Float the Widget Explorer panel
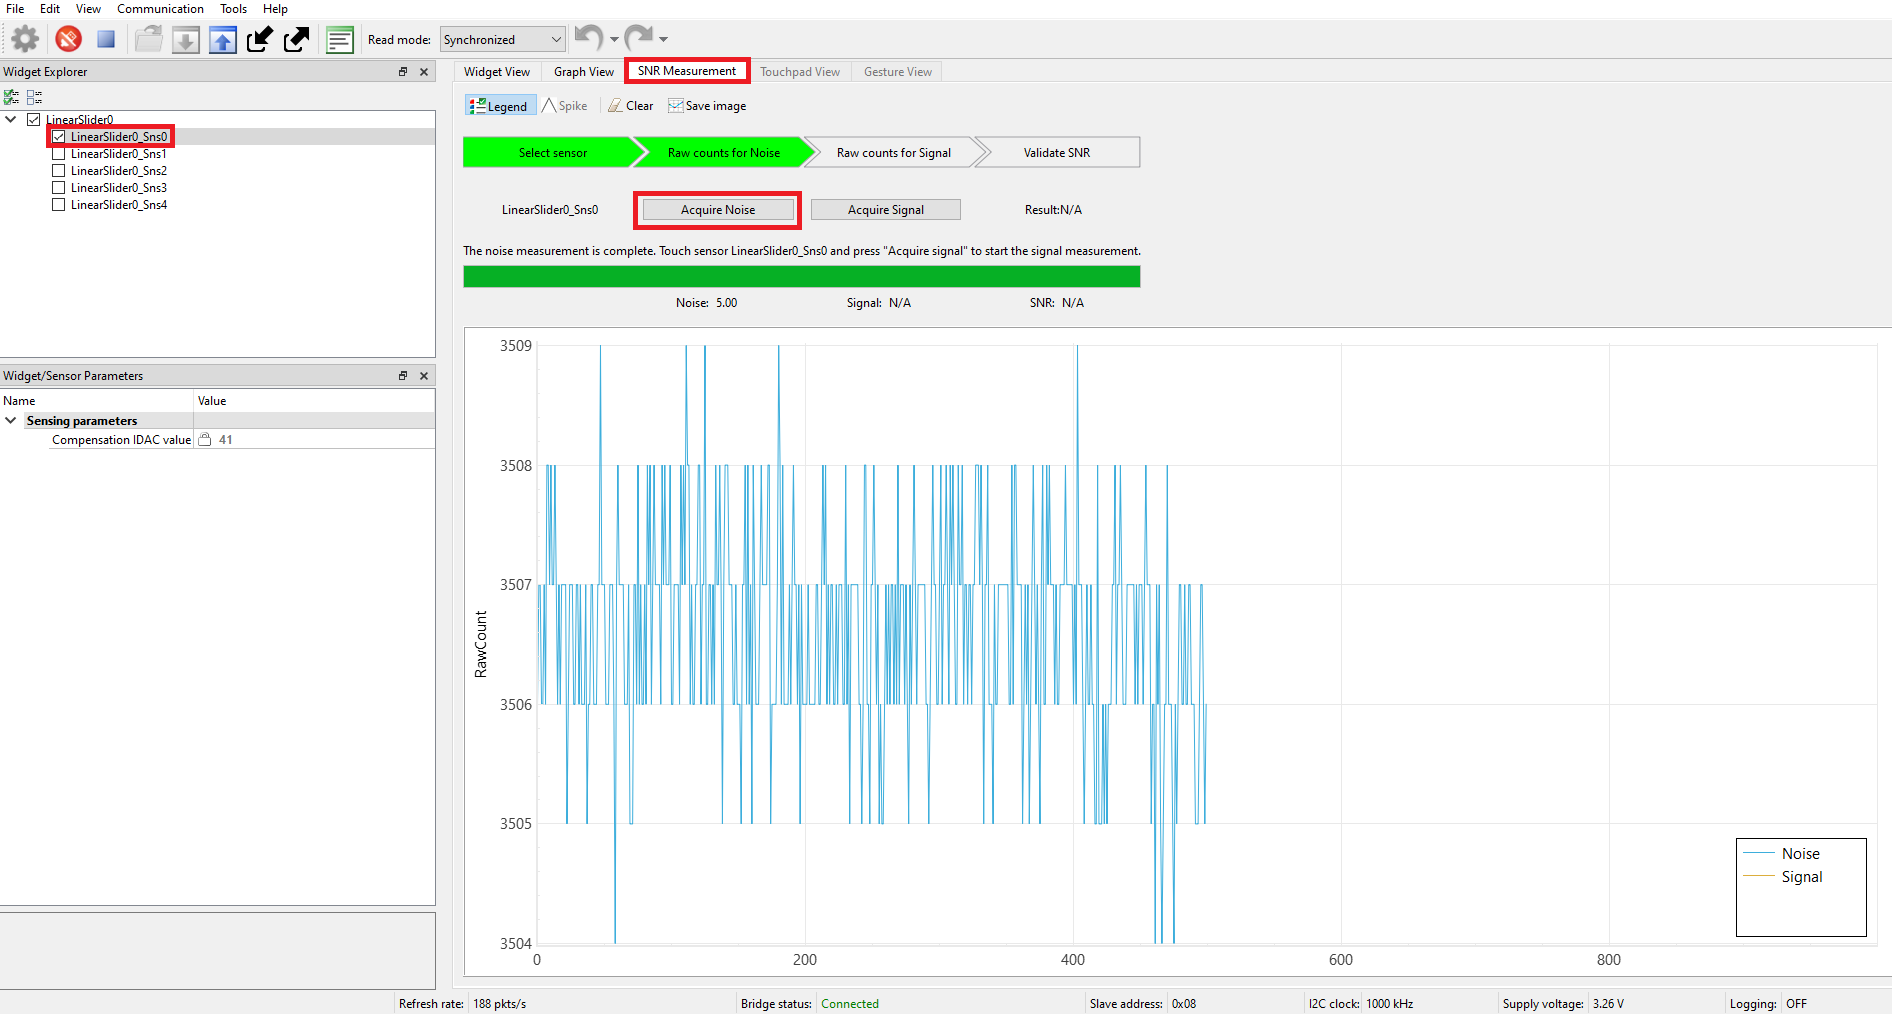1892x1014 pixels. (x=403, y=72)
